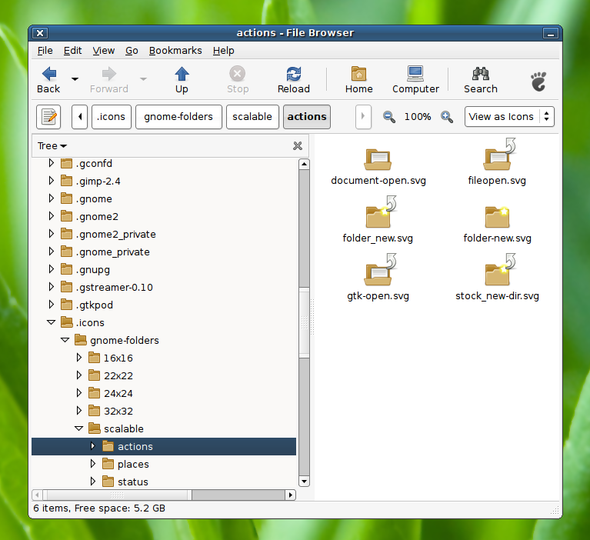Open the File menu
This screenshot has width=590, height=540.
coord(45,50)
